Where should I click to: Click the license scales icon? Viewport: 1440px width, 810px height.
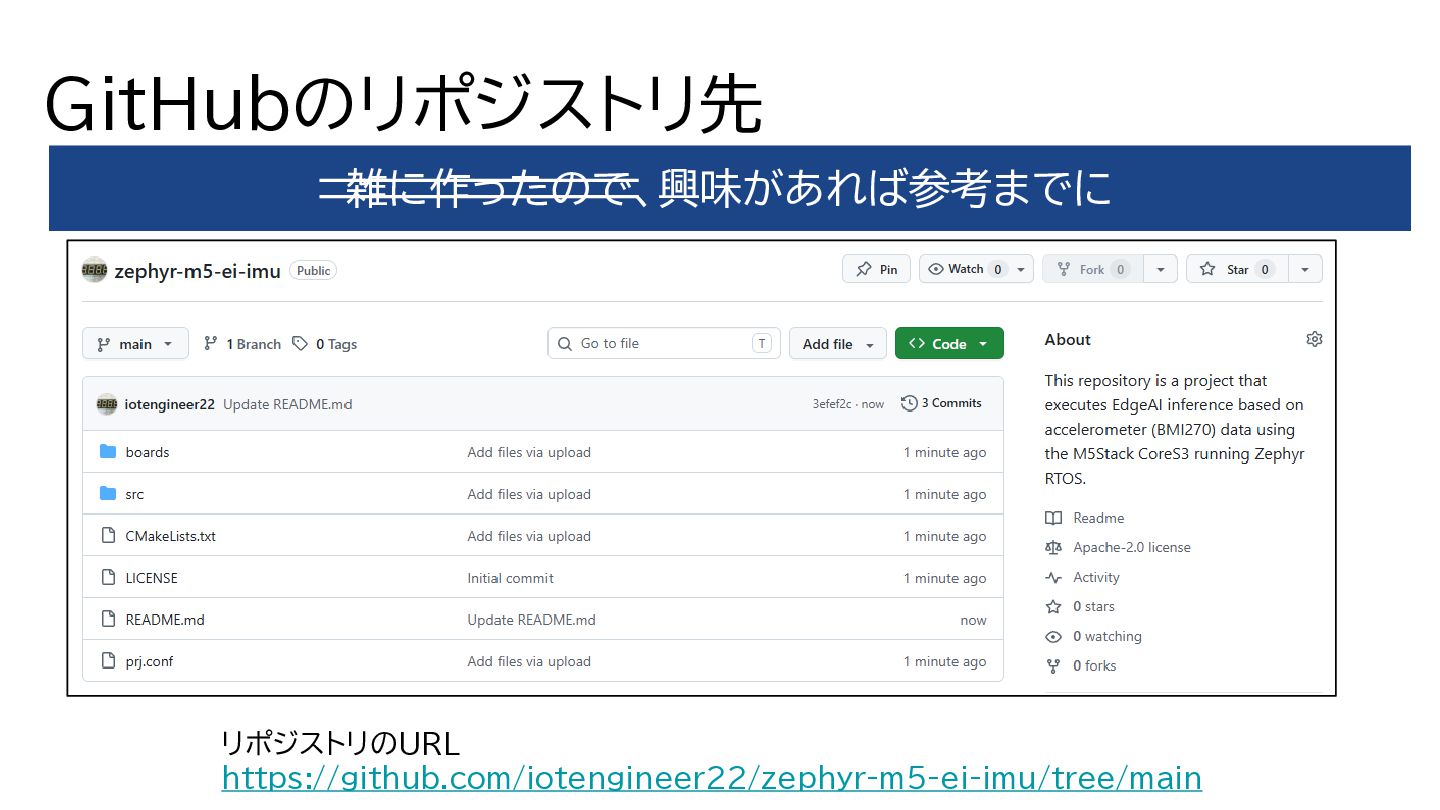coord(1053,547)
